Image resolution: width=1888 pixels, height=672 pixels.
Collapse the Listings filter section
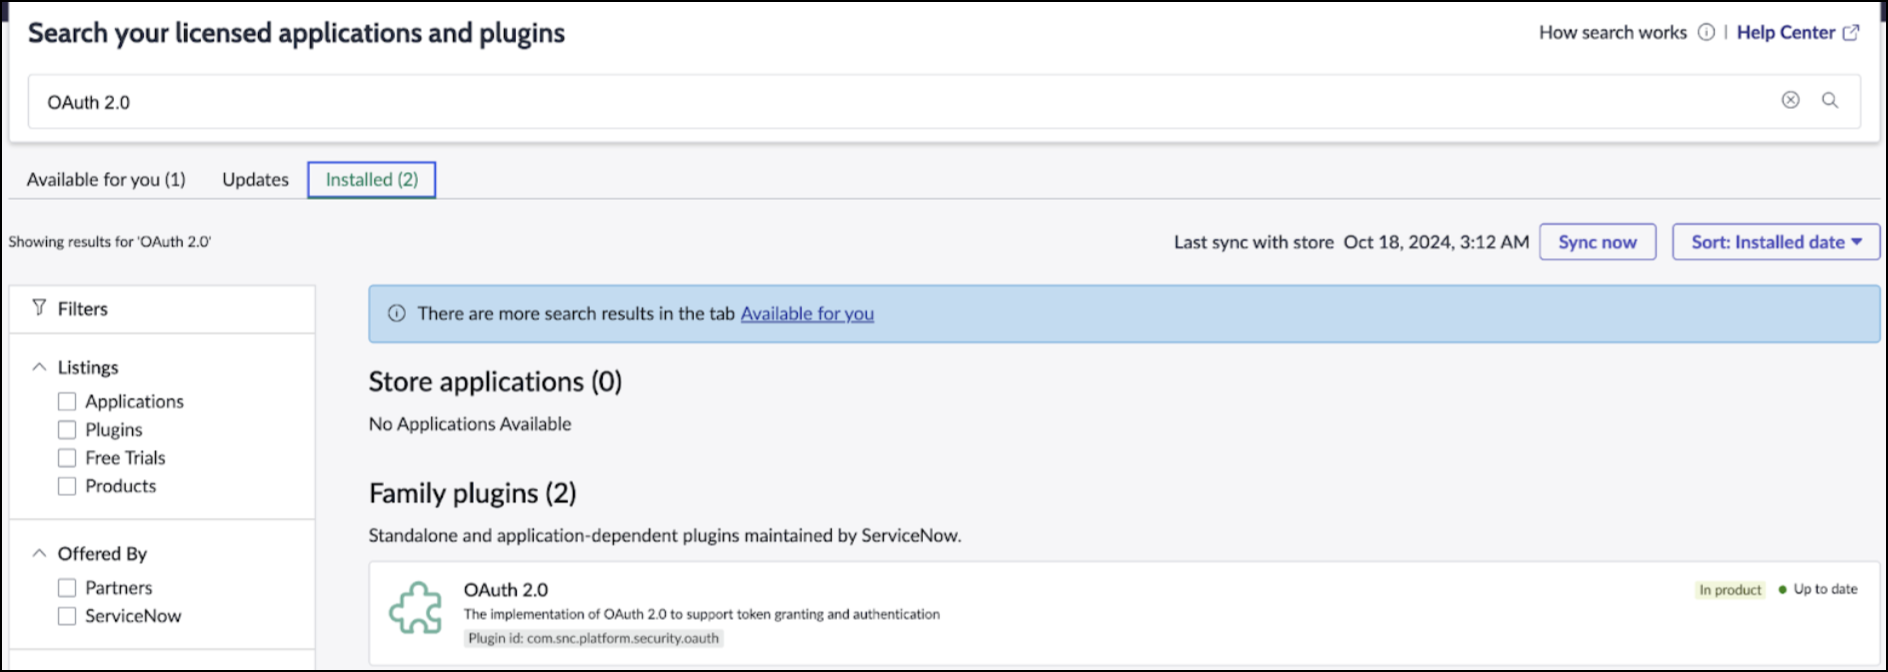tap(39, 367)
